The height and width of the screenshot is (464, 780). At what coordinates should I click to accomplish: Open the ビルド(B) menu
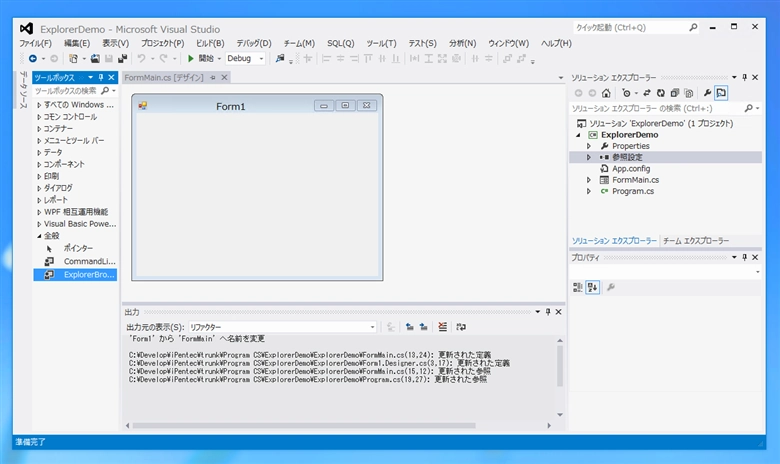coord(210,43)
